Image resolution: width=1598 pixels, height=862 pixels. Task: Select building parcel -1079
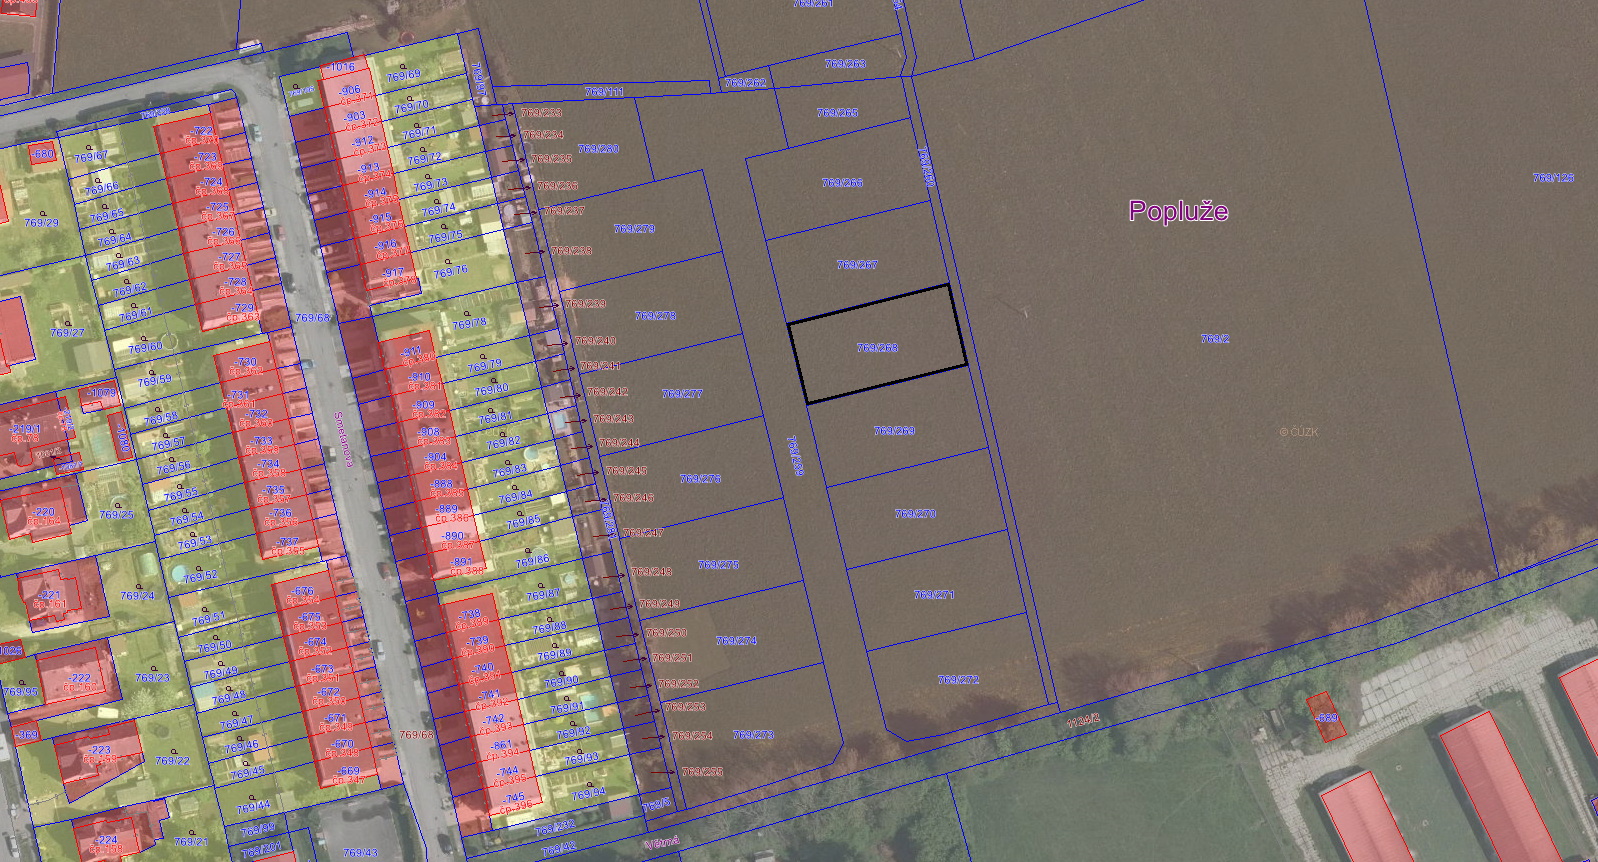[101, 394]
